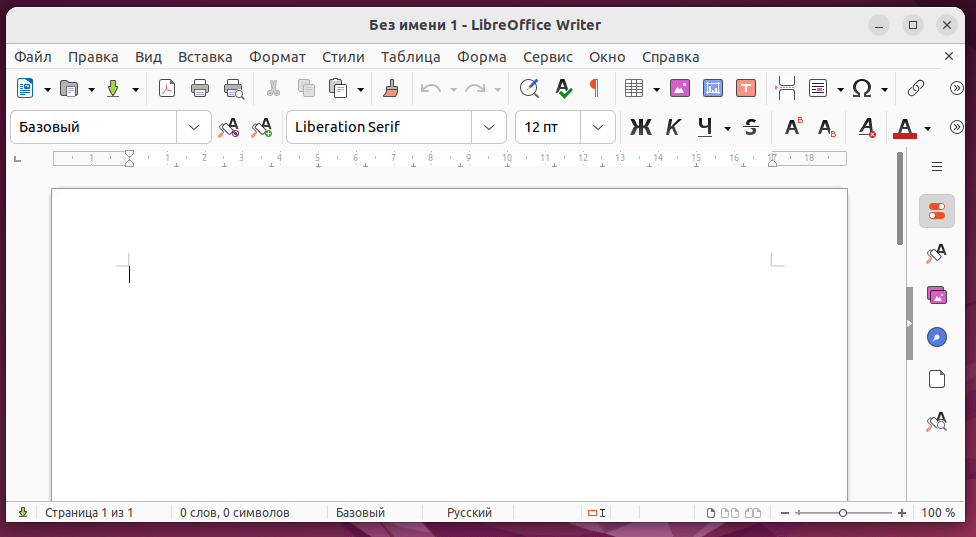The height and width of the screenshot is (537, 976).
Task: Open the Файл menu
Action: 32,57
